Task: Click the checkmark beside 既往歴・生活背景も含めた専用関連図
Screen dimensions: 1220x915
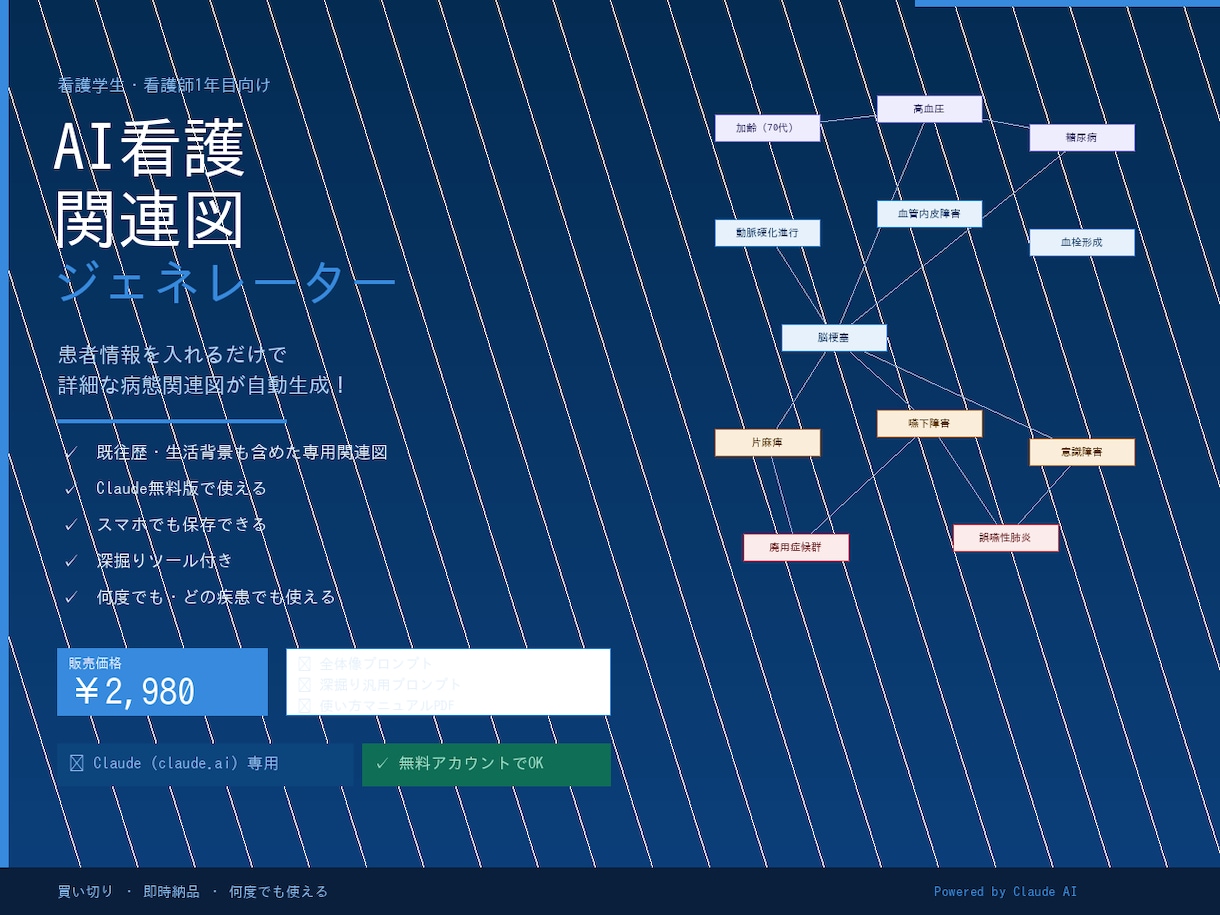Action: point(71,453)
